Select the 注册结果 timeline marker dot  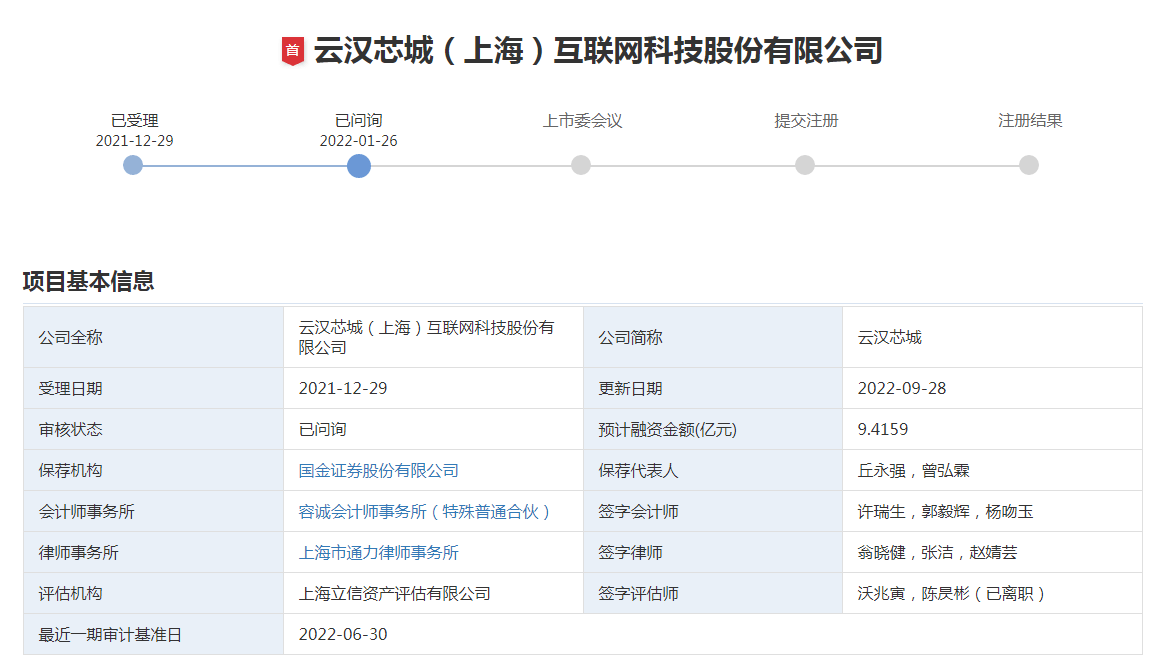(x=1029, y=165)
